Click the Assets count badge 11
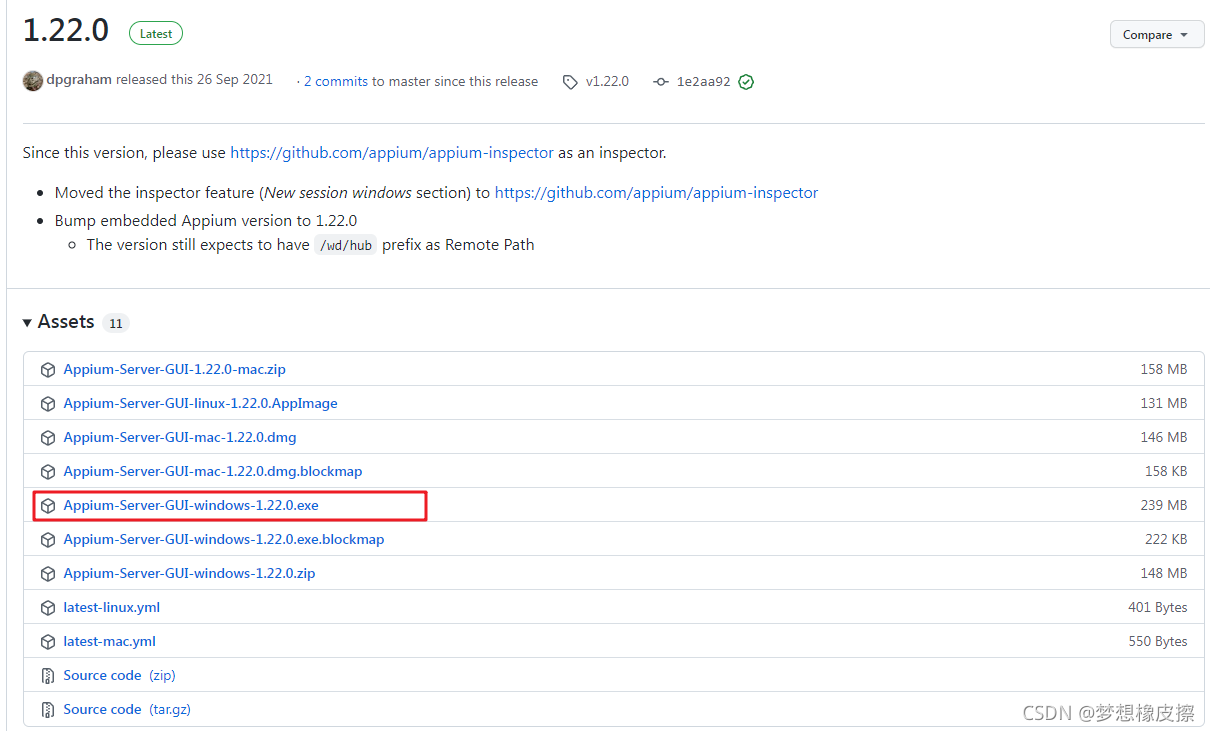 coord(116,323)
